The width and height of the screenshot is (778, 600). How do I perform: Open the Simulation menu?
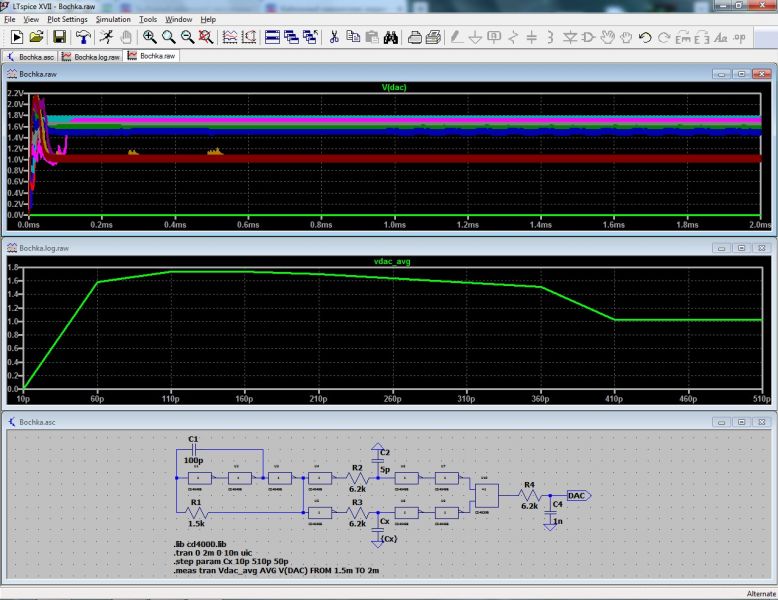(x=113, y=19)
